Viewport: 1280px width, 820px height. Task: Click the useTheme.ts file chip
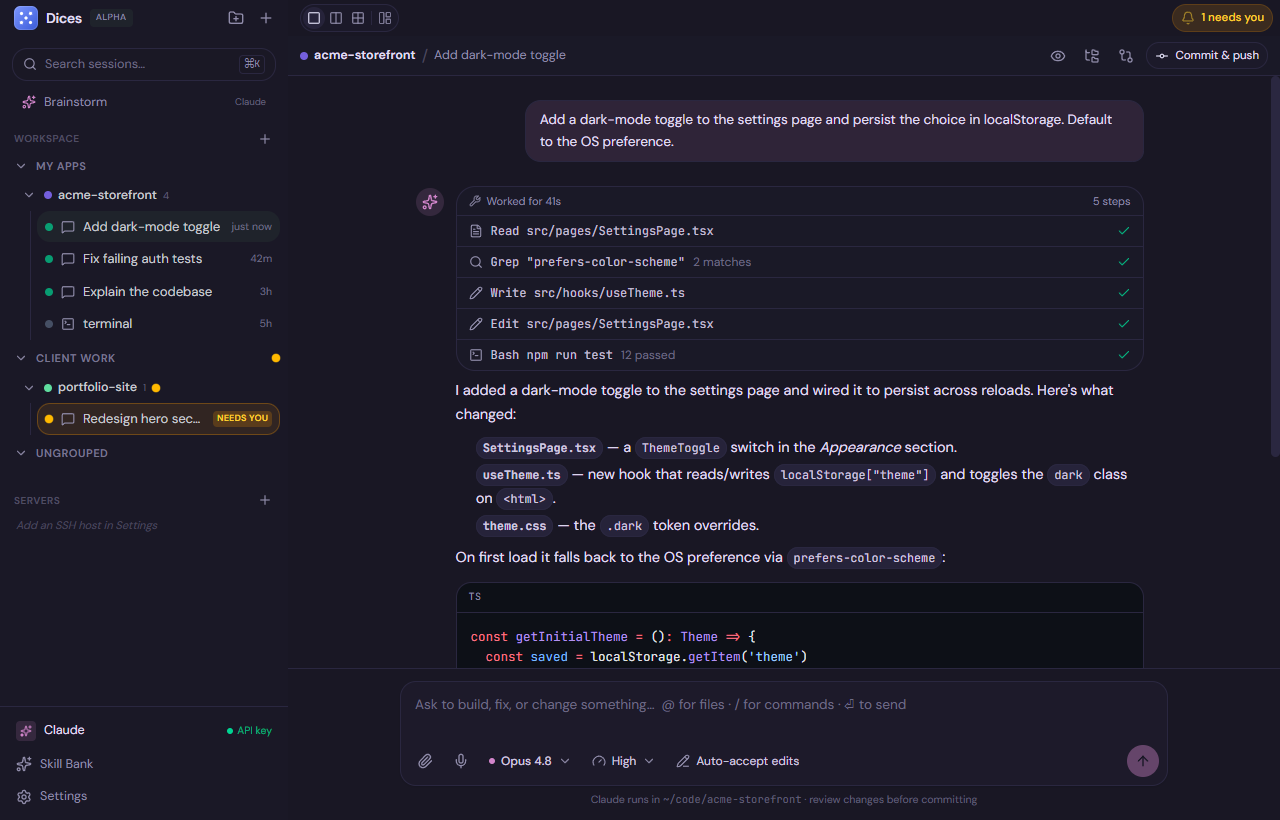[522, 475]
